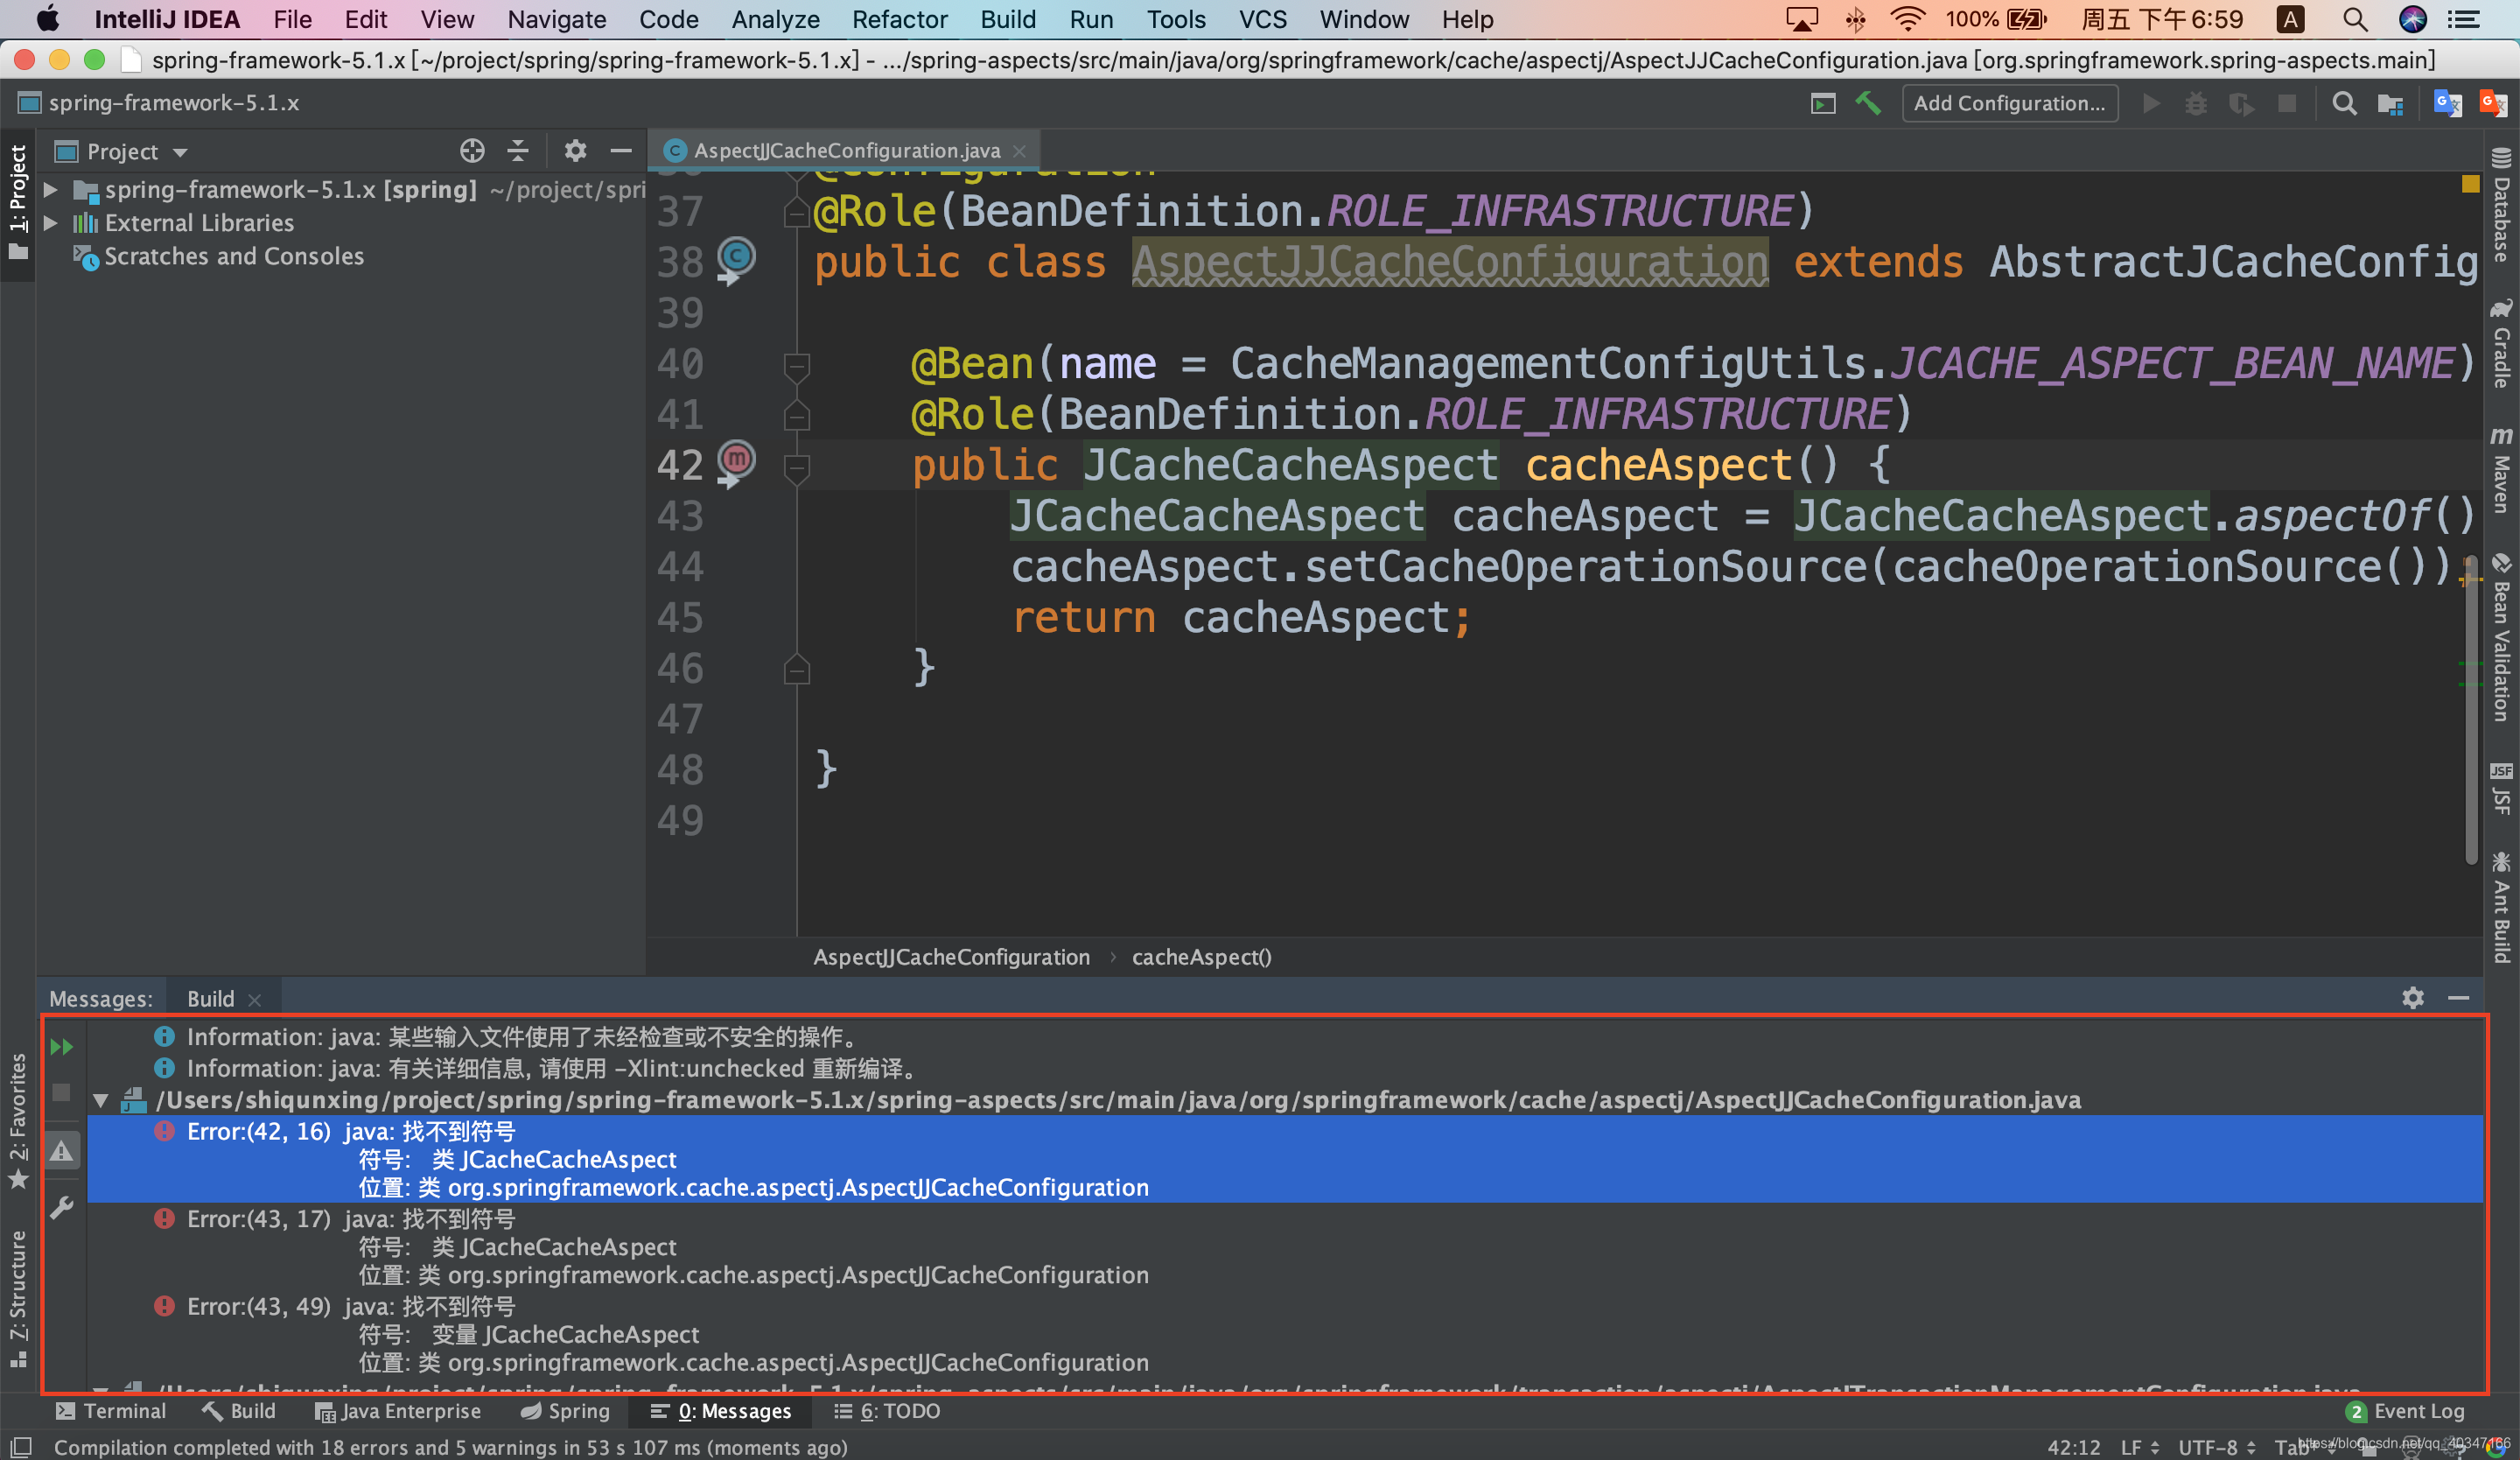2520x1460 pixels.
Task: Open the Database tool window
Action: (2501, 205)
